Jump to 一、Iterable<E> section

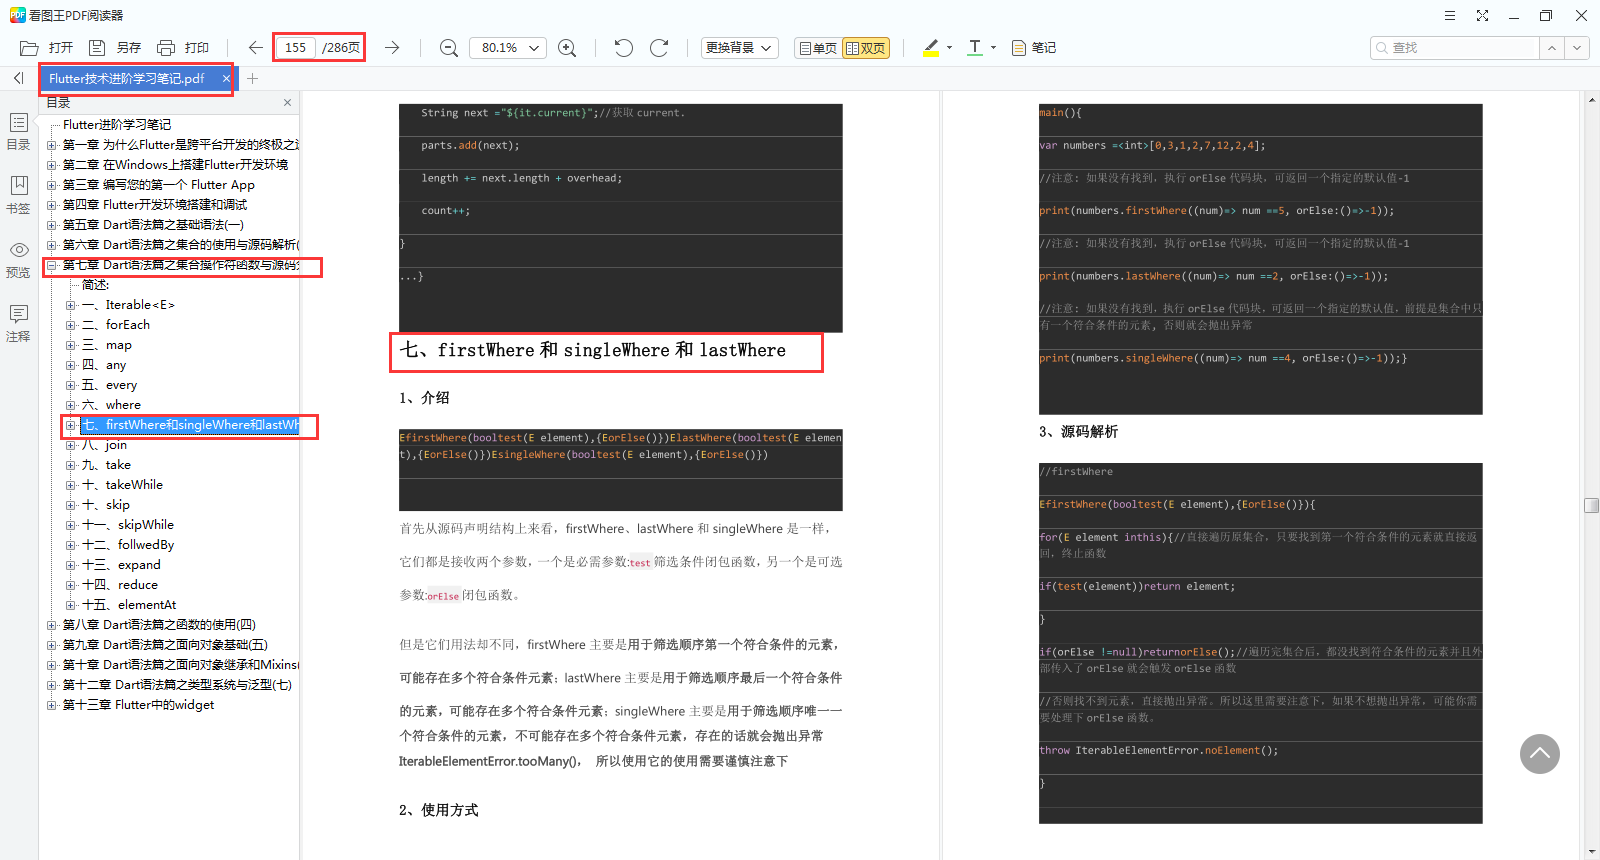pos(128,305)
